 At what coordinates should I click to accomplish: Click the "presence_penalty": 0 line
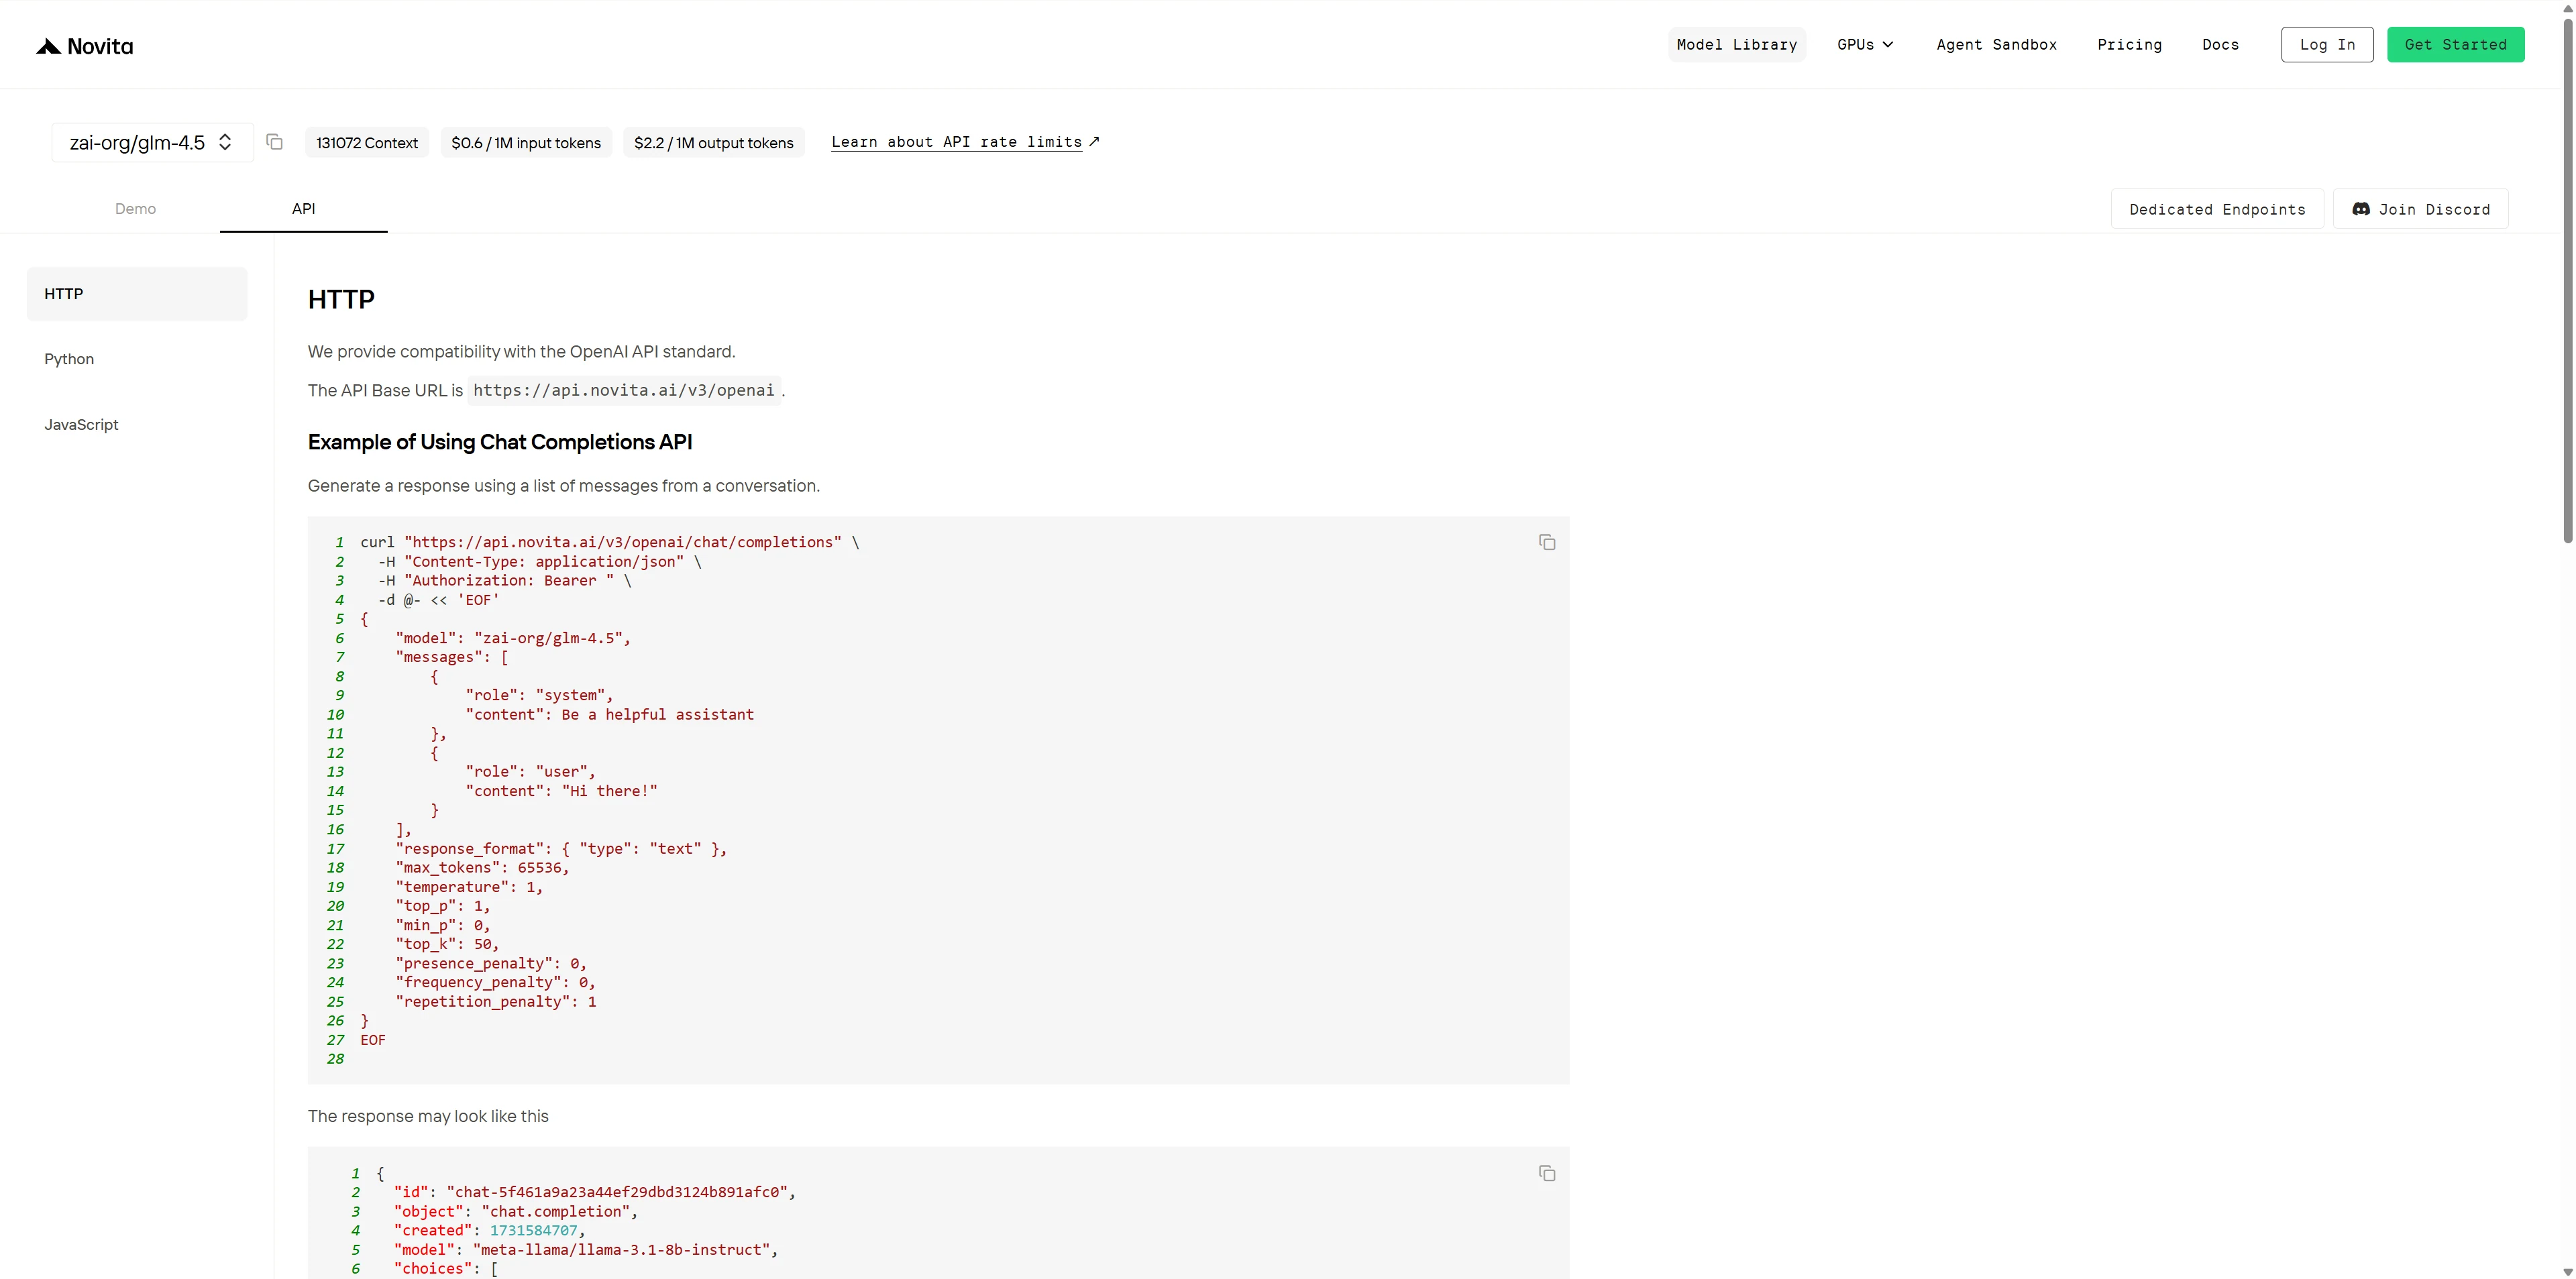click(491, 964)
